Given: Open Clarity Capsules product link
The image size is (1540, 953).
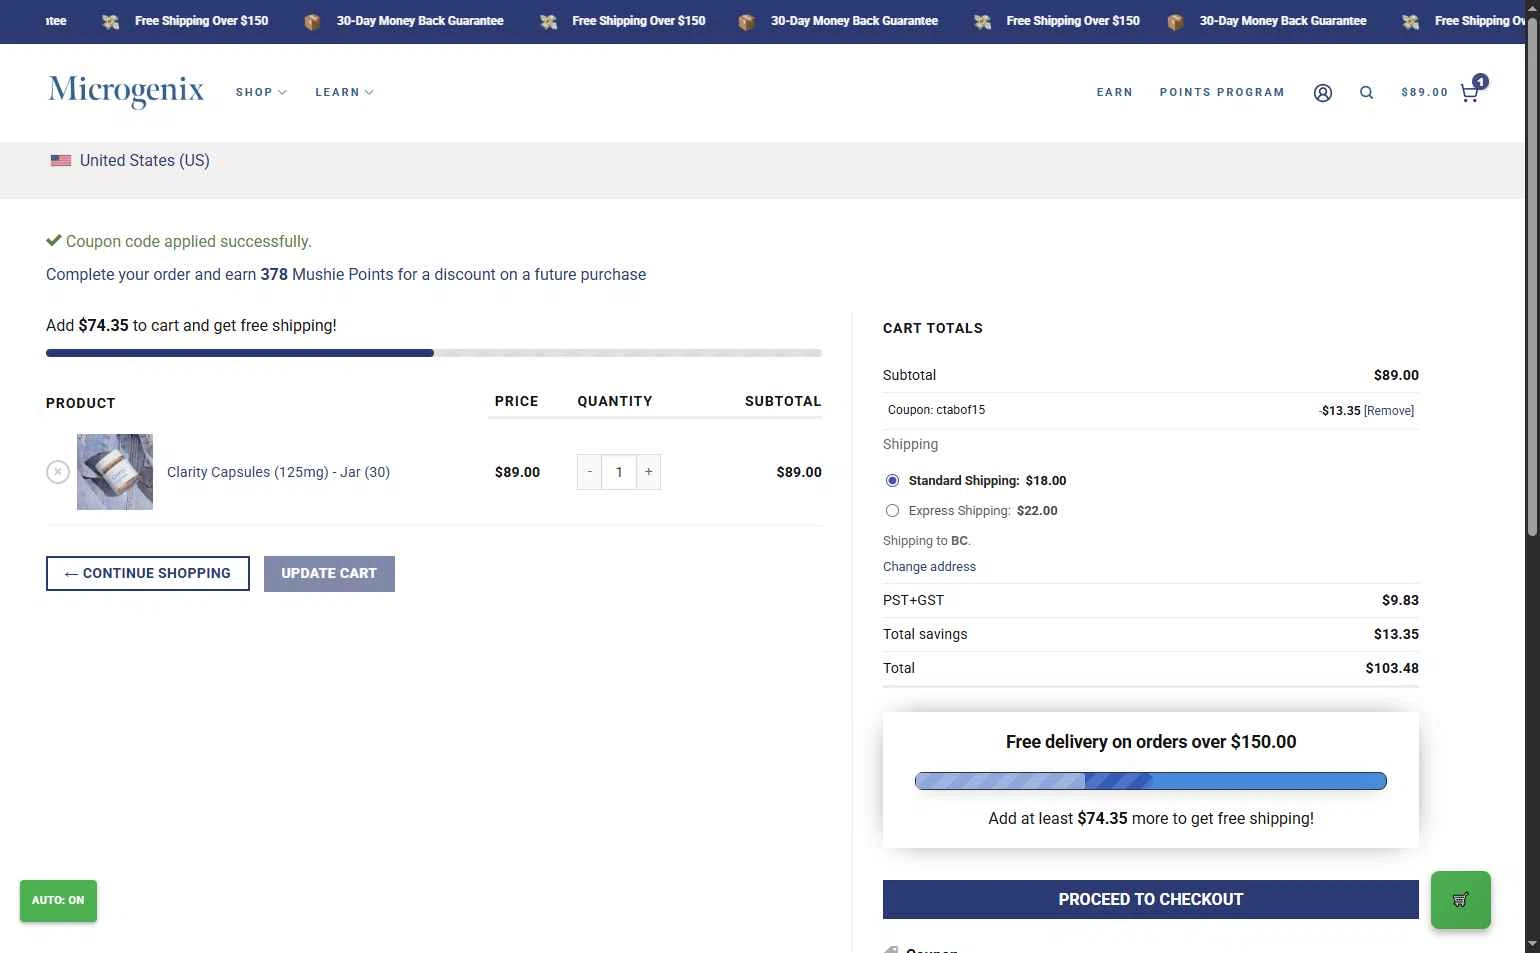Looking at the screenshot, I should [278, 472].
